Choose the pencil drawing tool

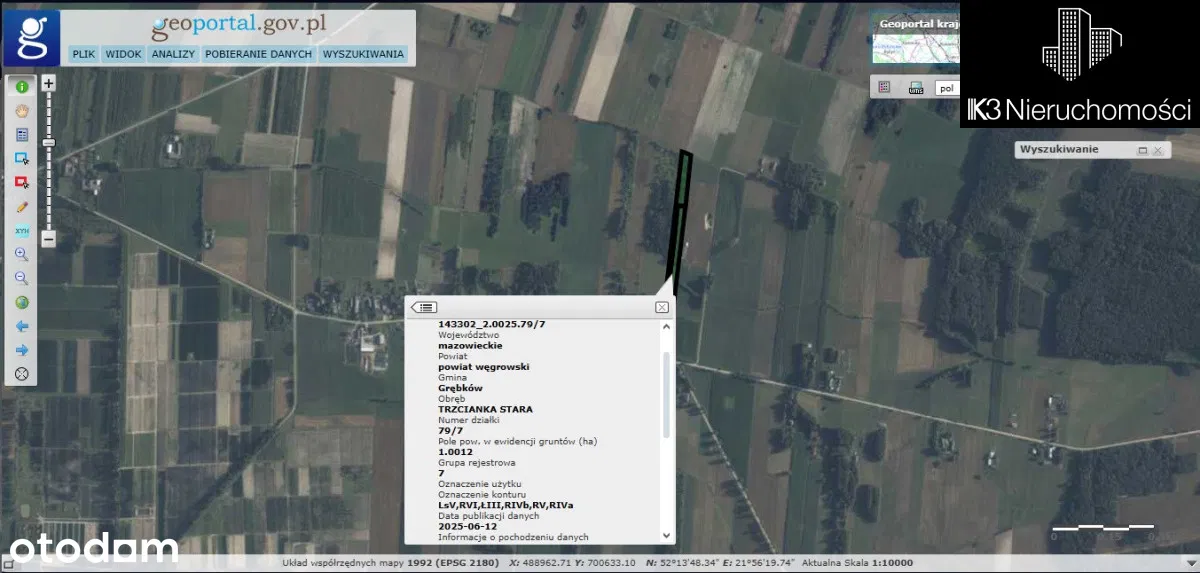point(21,206)
